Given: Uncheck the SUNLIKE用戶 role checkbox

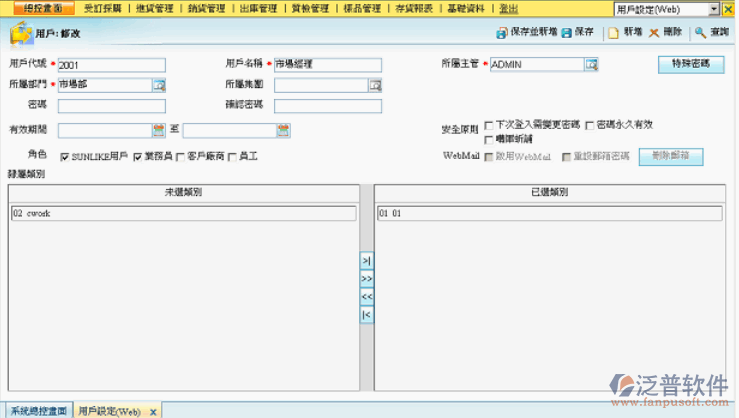Looking at the screenshot, I should click(x=65, y=157).
